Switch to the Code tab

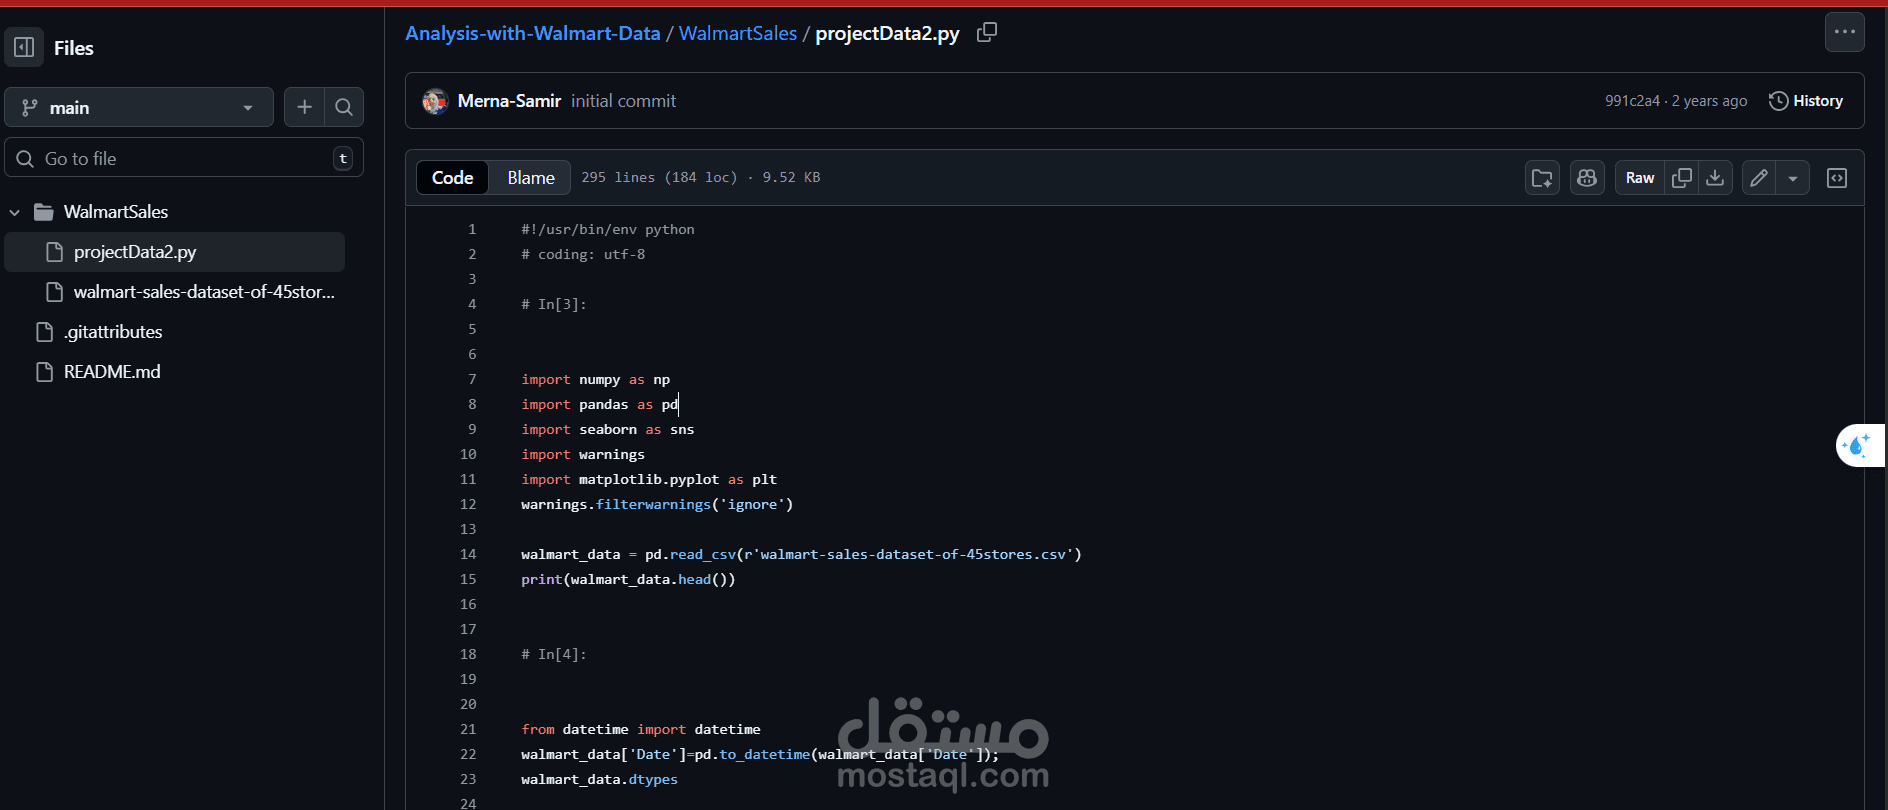click(452, 177)
